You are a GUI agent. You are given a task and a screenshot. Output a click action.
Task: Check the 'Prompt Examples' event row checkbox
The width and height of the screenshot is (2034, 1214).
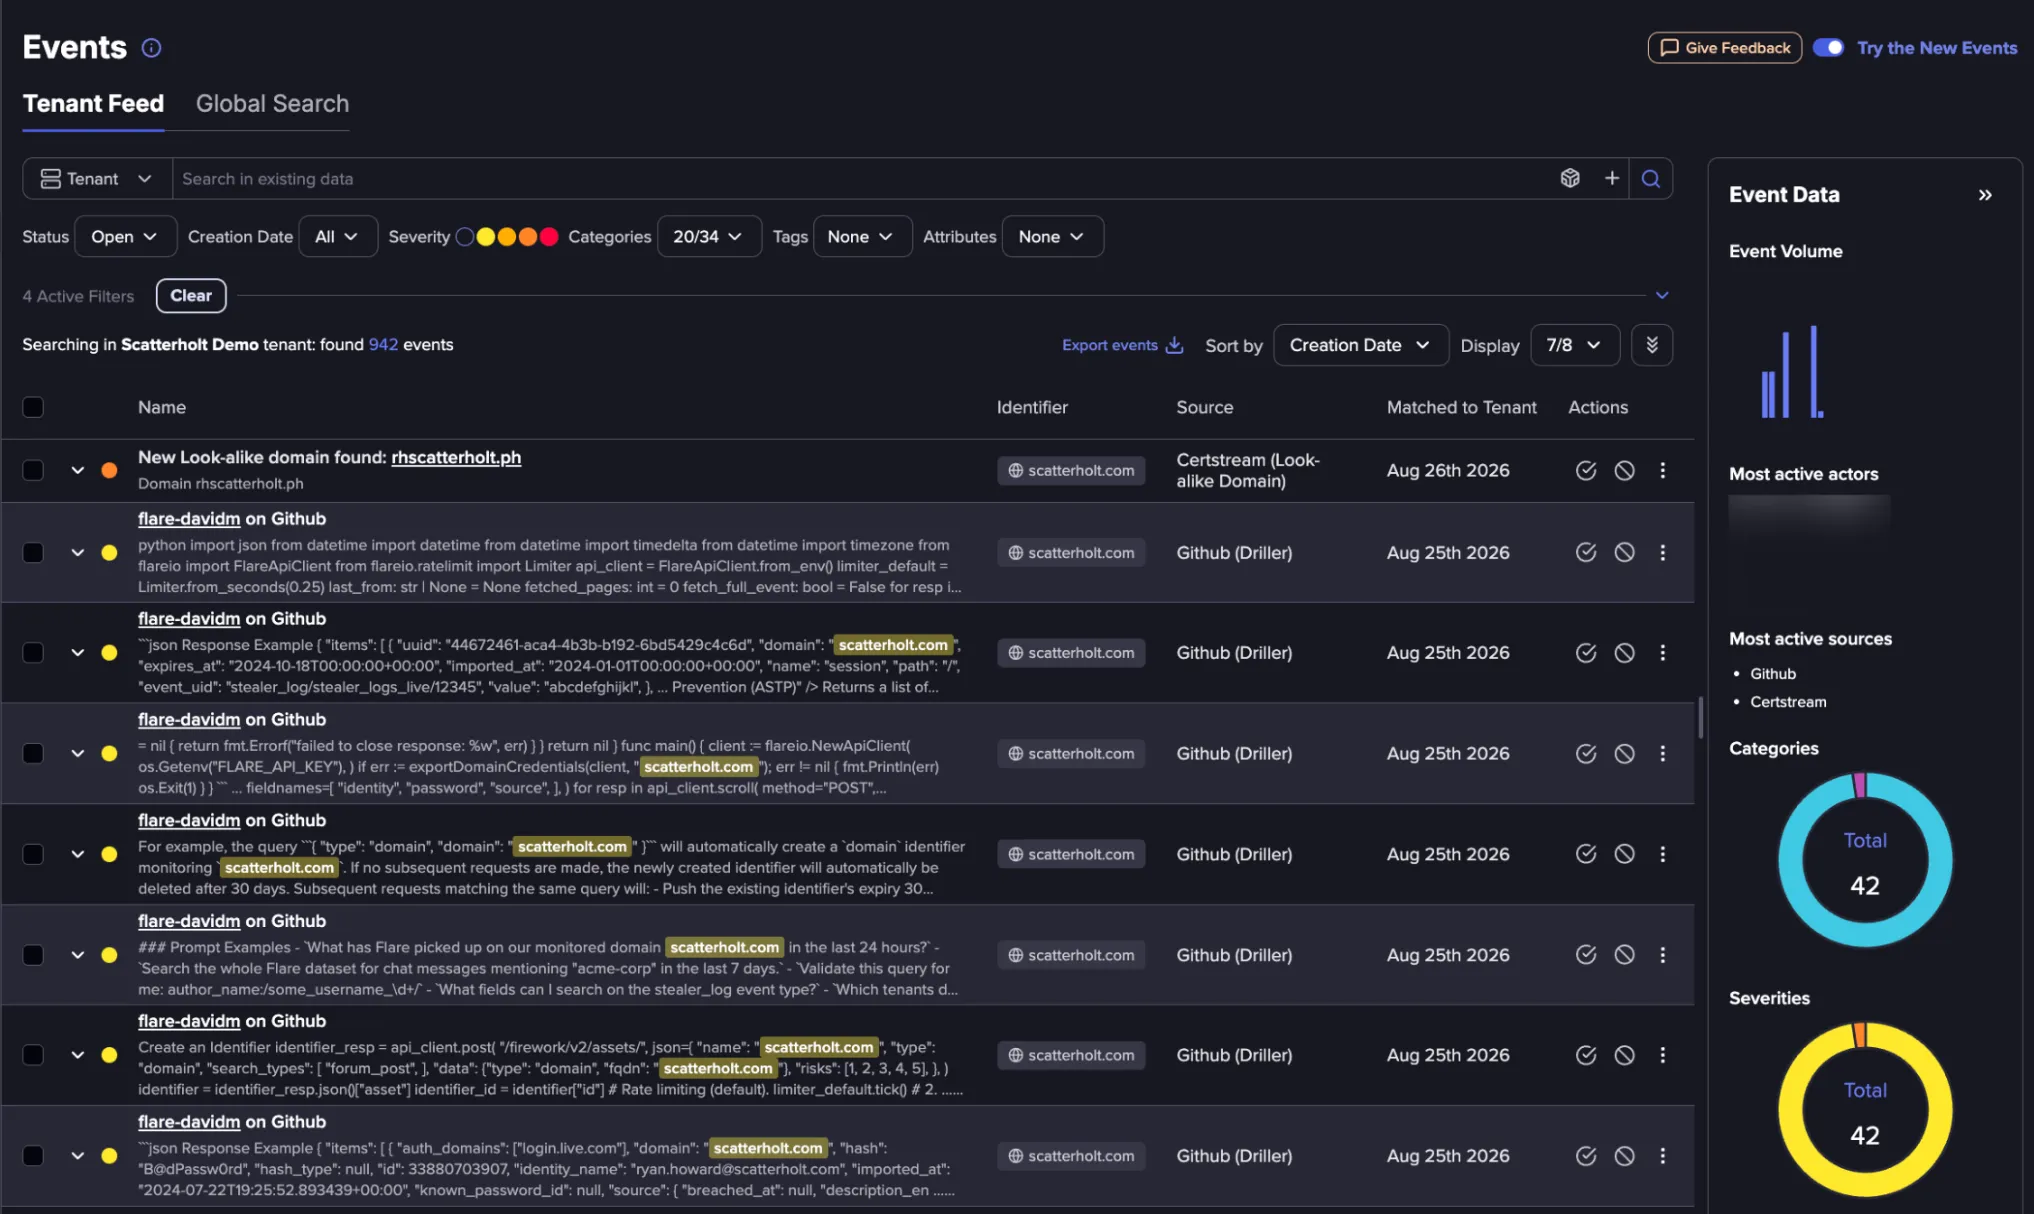33,955
